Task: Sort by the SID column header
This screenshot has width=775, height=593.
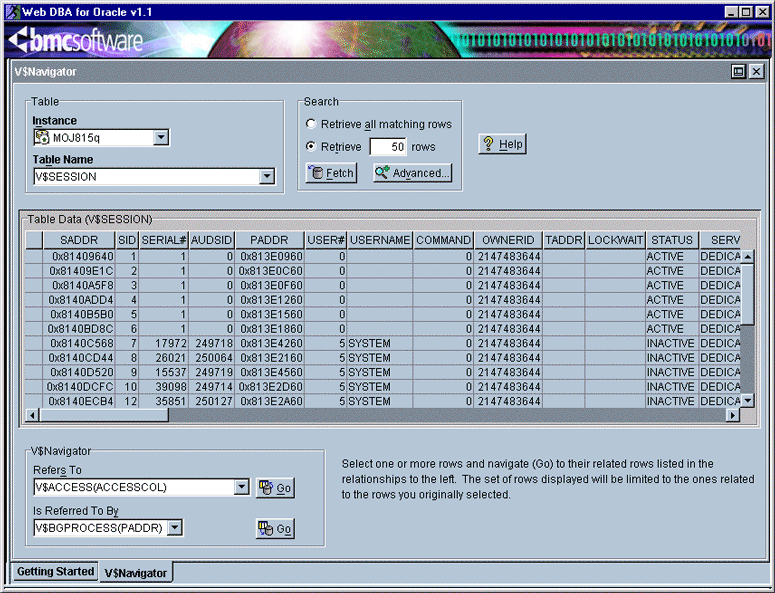Action: pos(127,240)
